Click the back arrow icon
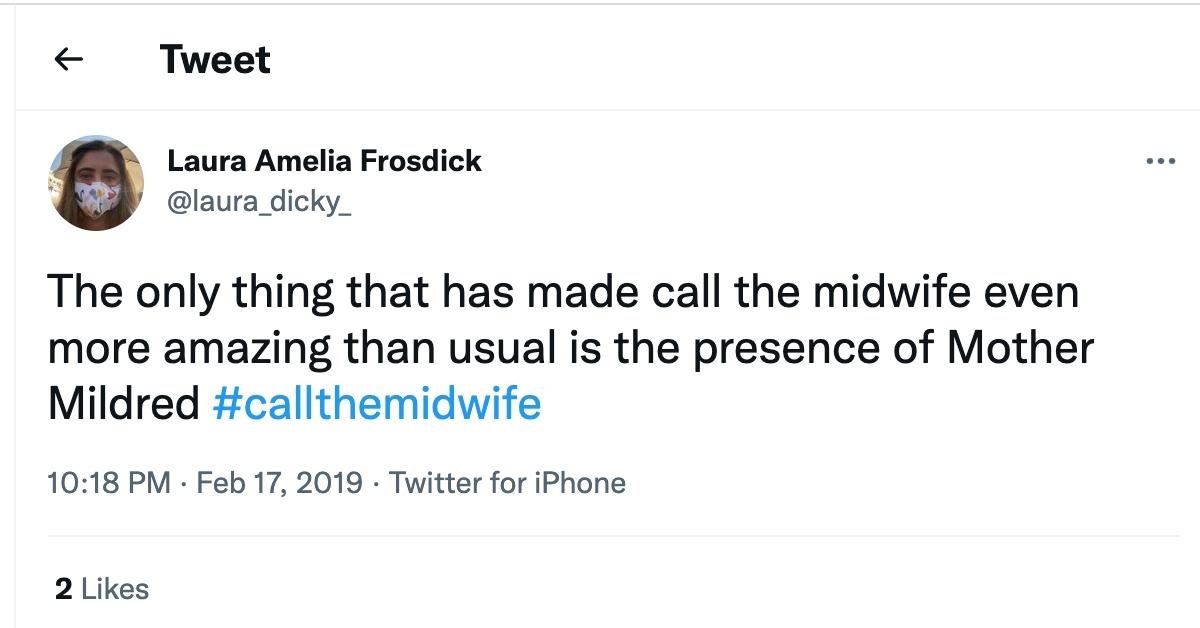This screenshot has width=1200, height=628. pyautogui.click(x=68, y=60)
